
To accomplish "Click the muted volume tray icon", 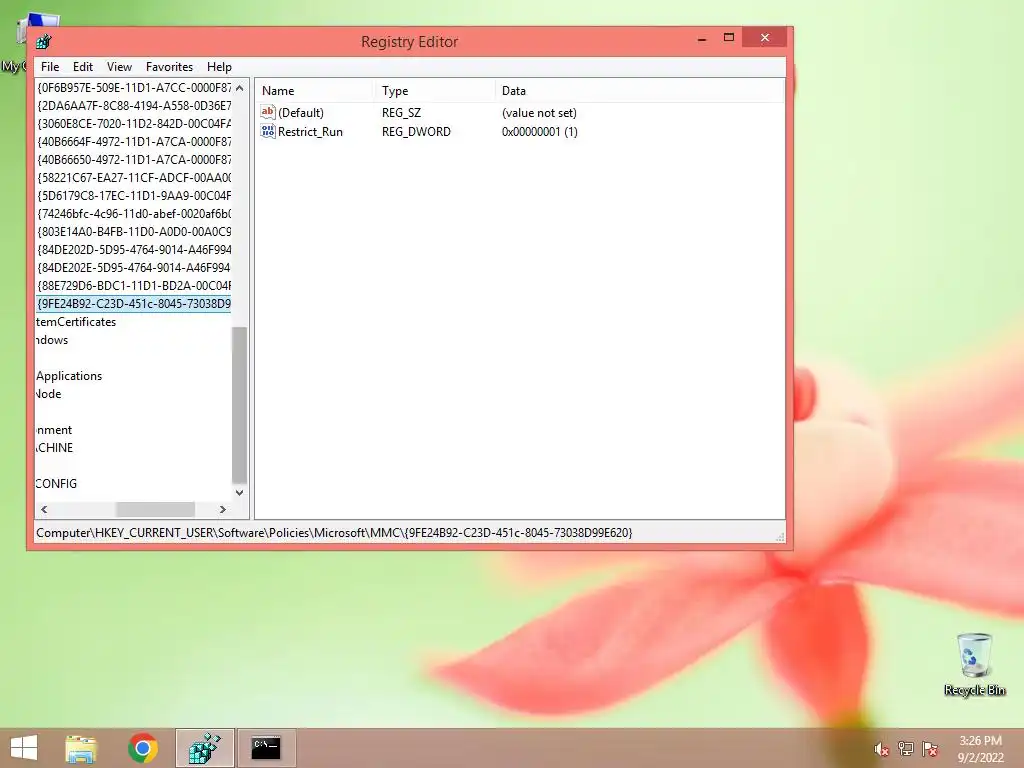I will point(882,750).
